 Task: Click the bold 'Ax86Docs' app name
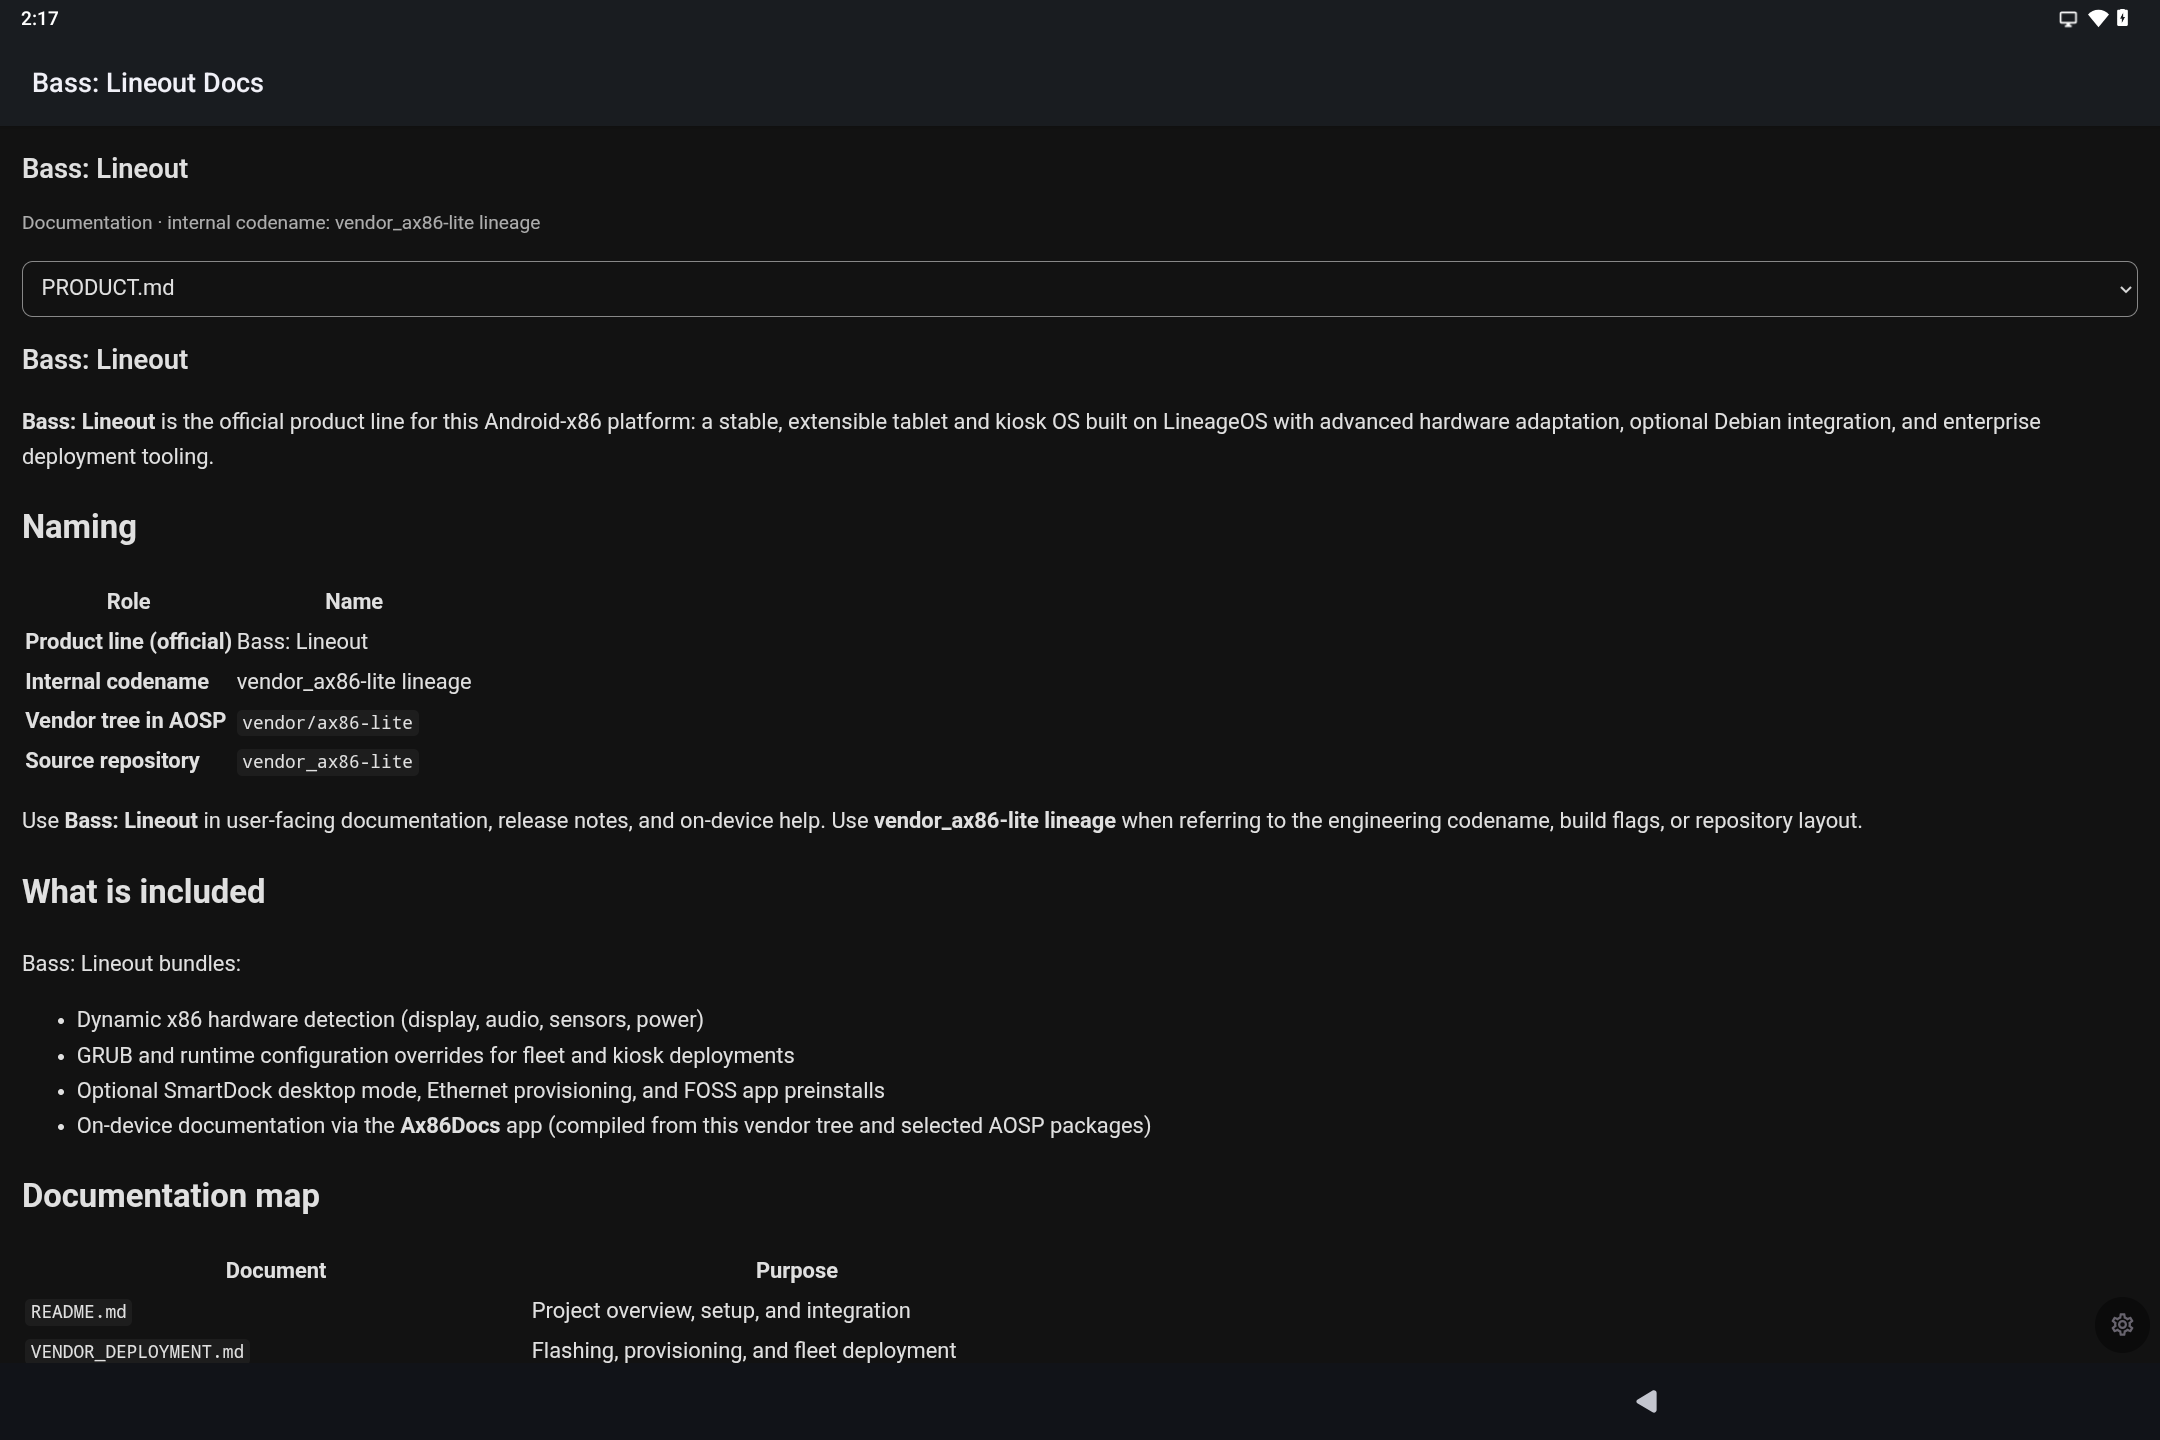450,1126
